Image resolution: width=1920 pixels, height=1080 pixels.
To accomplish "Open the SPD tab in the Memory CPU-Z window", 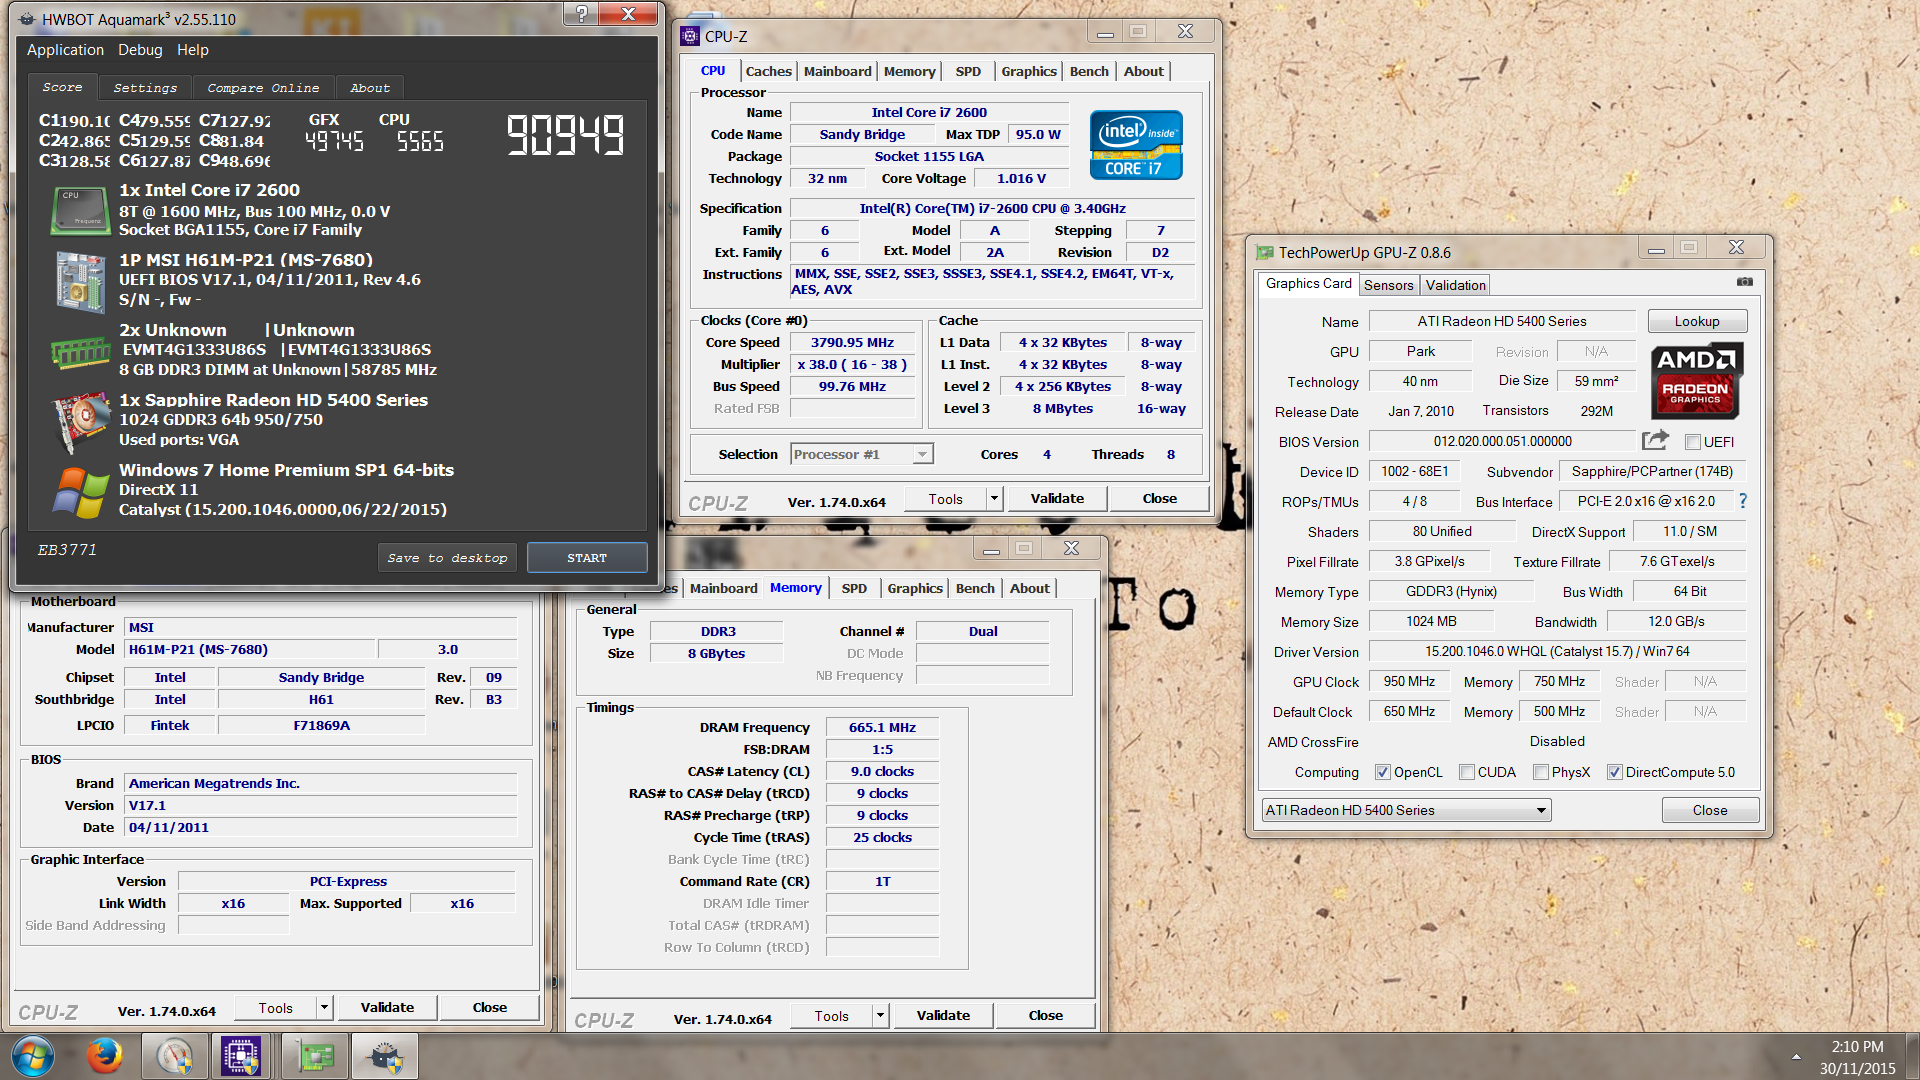I will tap(854, 588).
